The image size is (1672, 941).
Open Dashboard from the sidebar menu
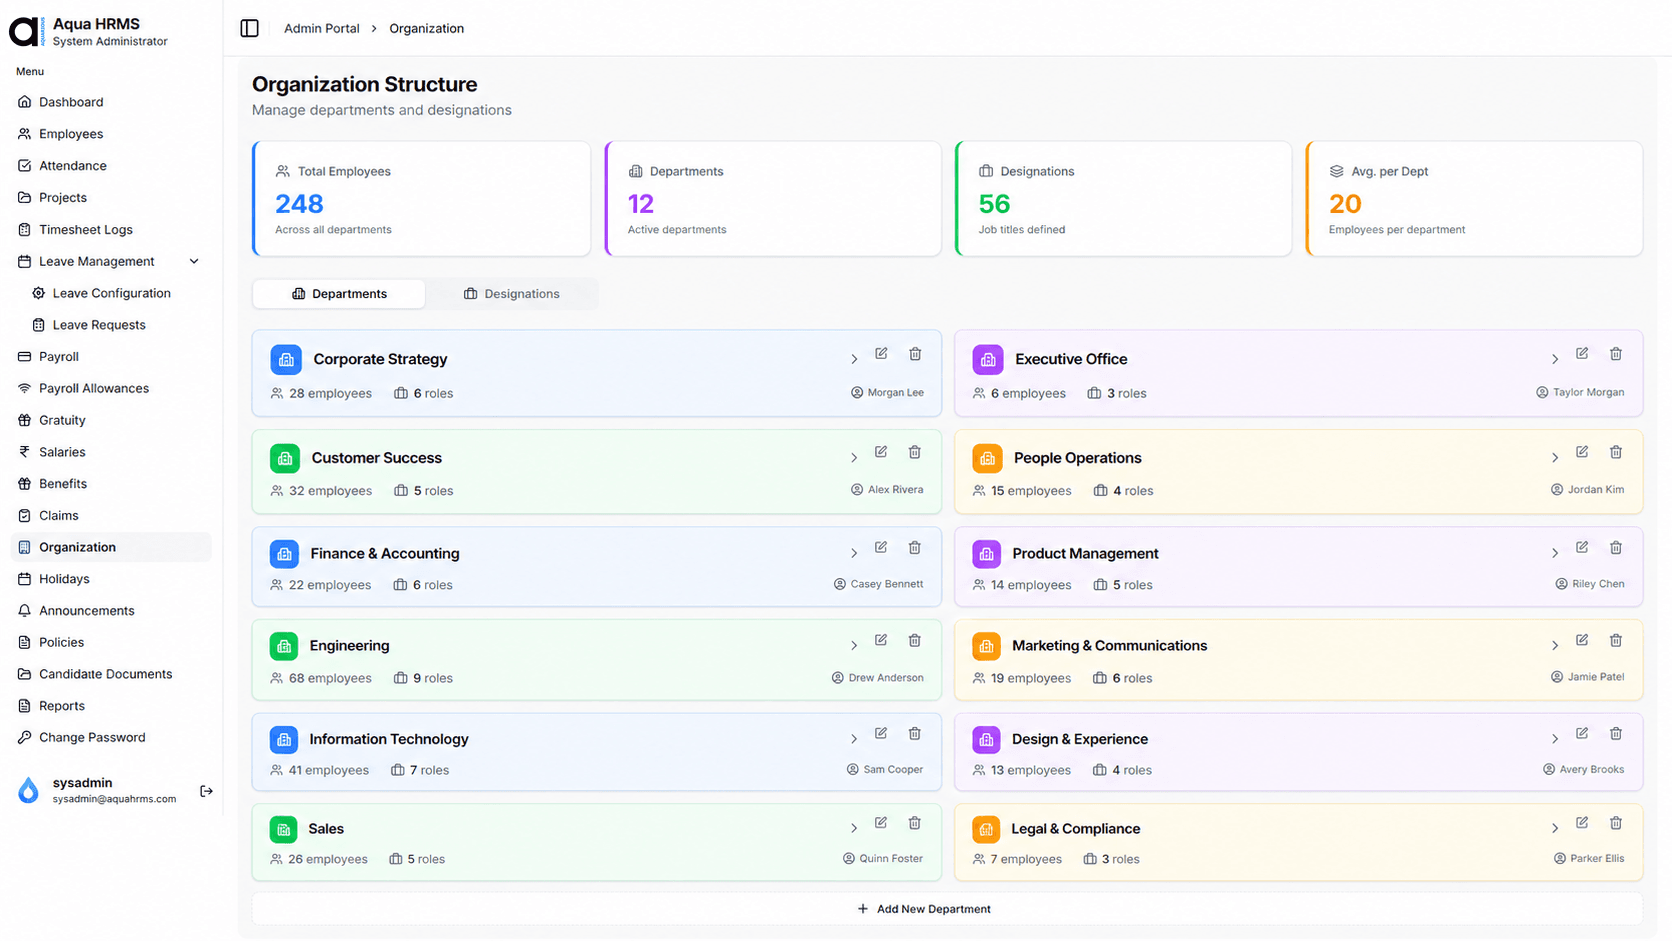click(x=110, y=102)
